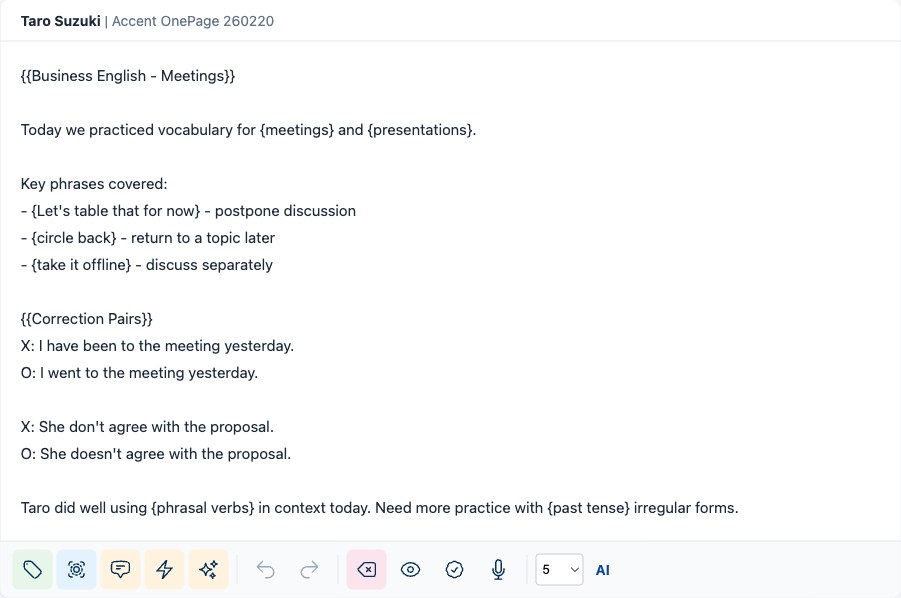This screenshot has height=598, width=901.
Task: Open the level 5 dropdown selector
Action: (x=559, y=569)
